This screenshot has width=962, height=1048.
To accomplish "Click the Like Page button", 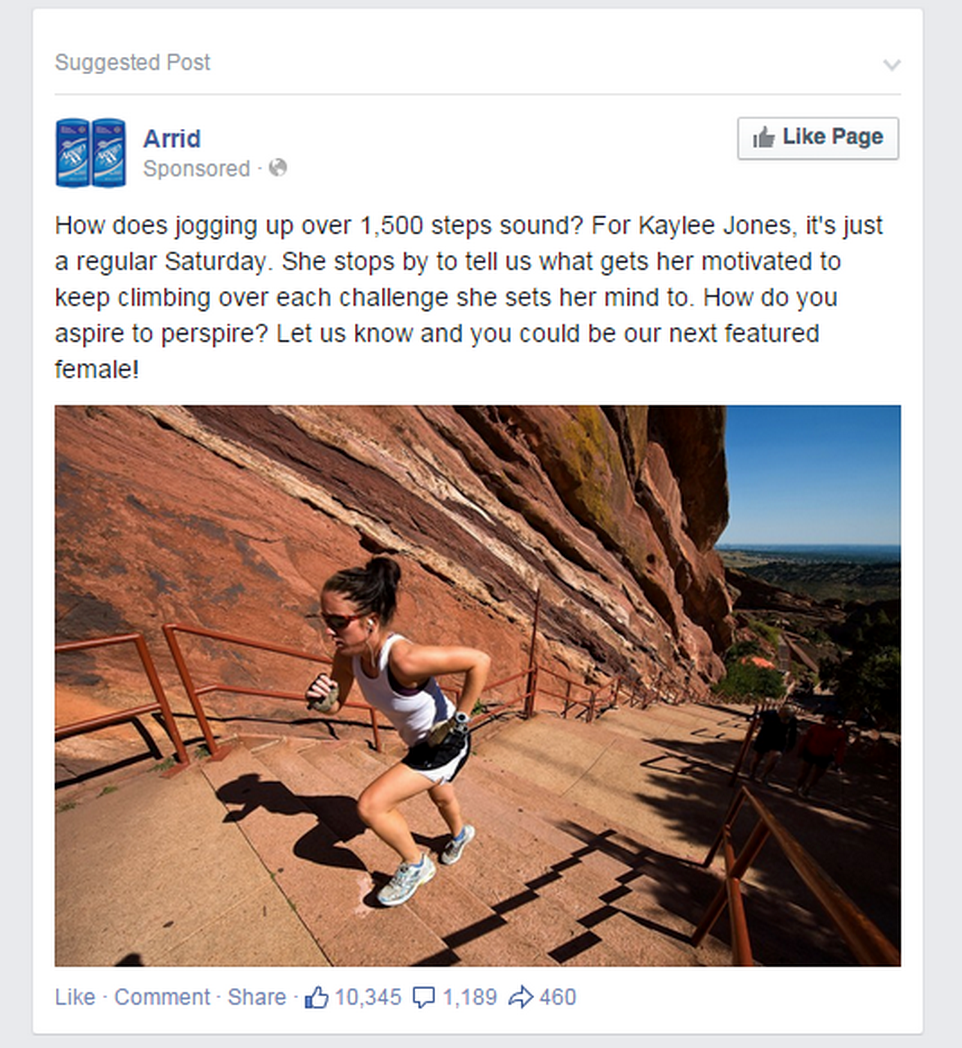I will (x=818, y=138).
